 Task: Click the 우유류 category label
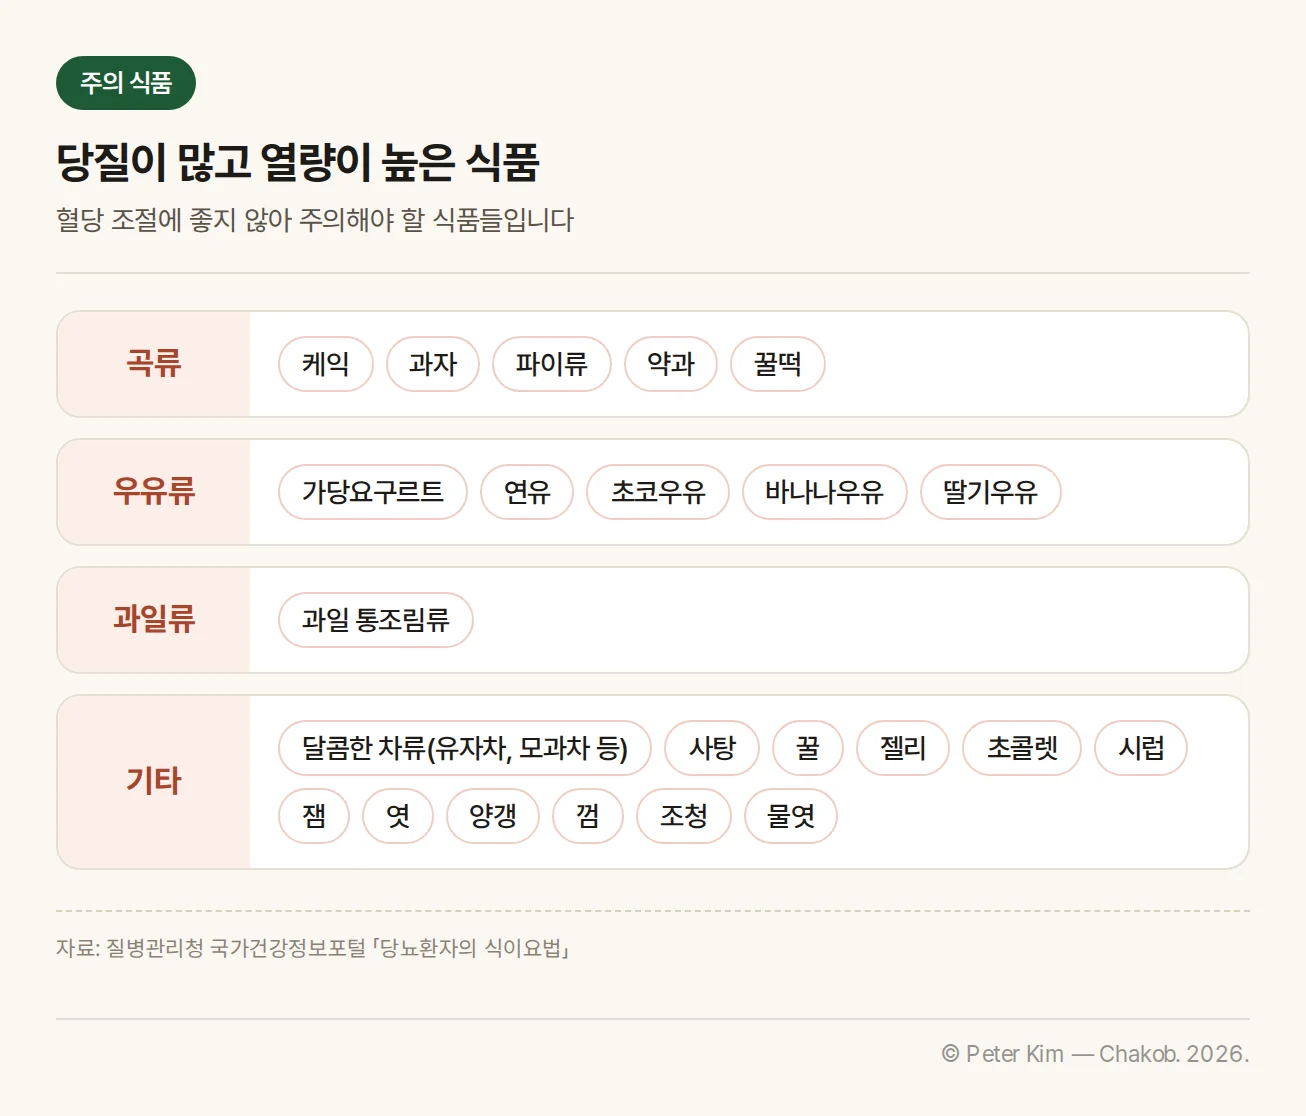[x=153, y=491]
